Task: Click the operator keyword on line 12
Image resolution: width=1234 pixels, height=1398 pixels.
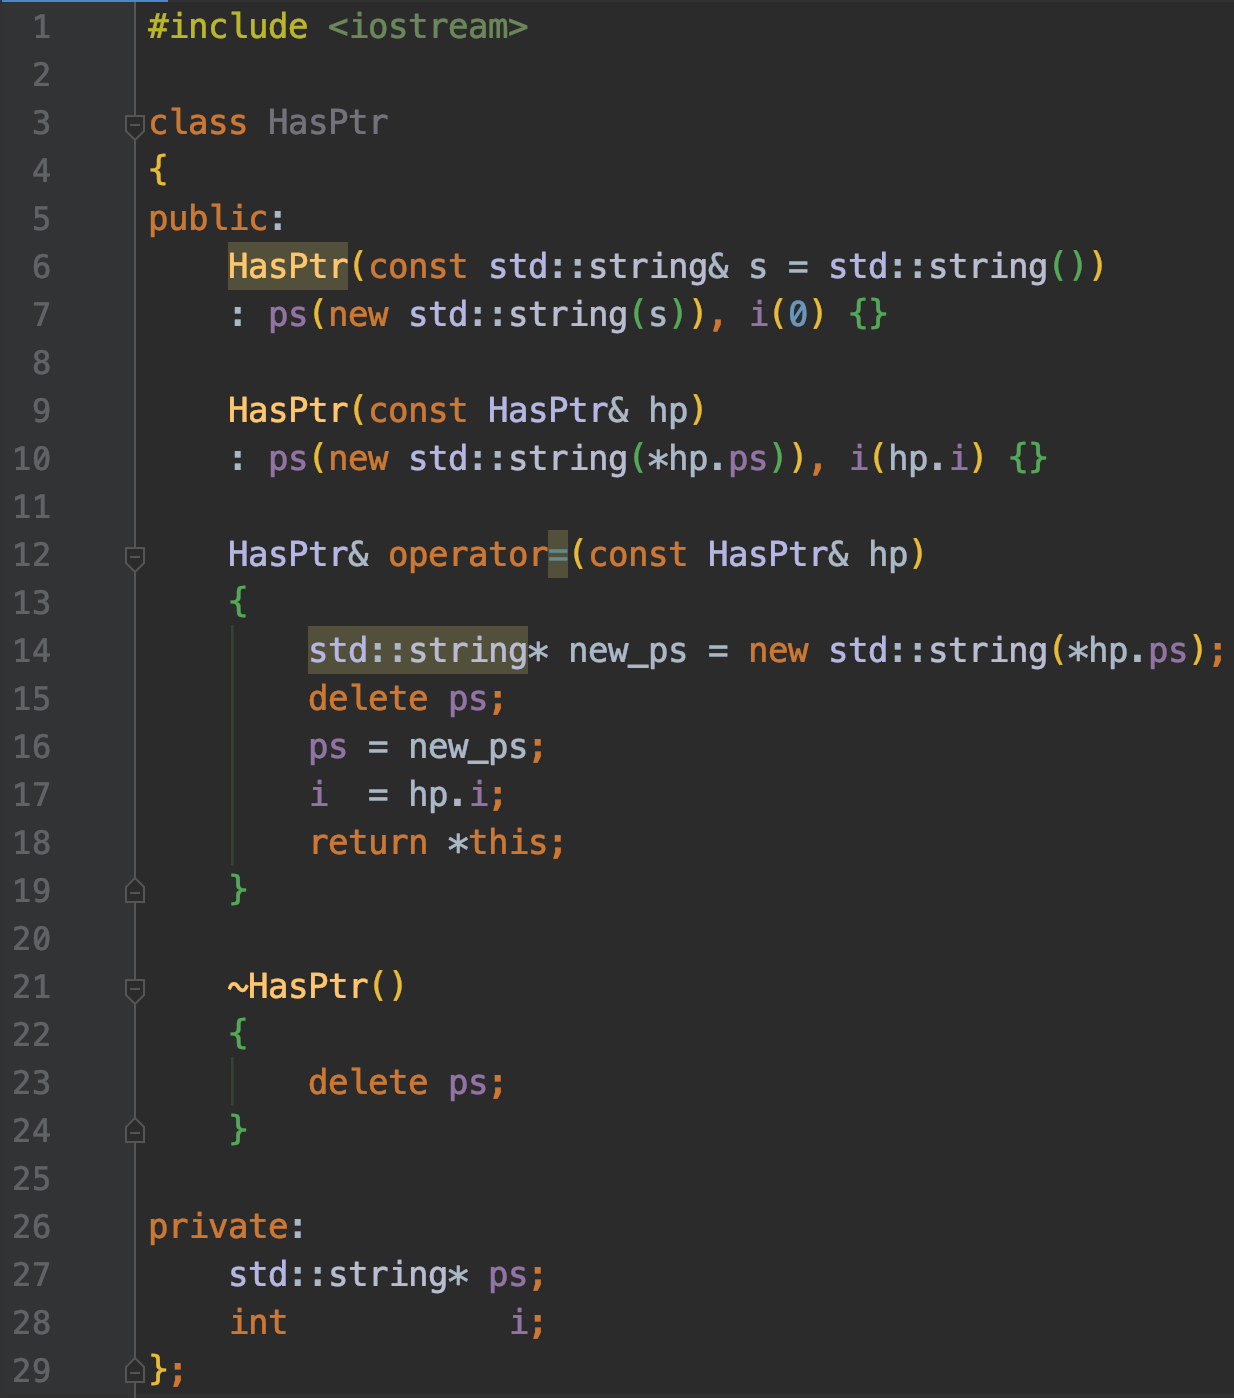Action: 468,554
